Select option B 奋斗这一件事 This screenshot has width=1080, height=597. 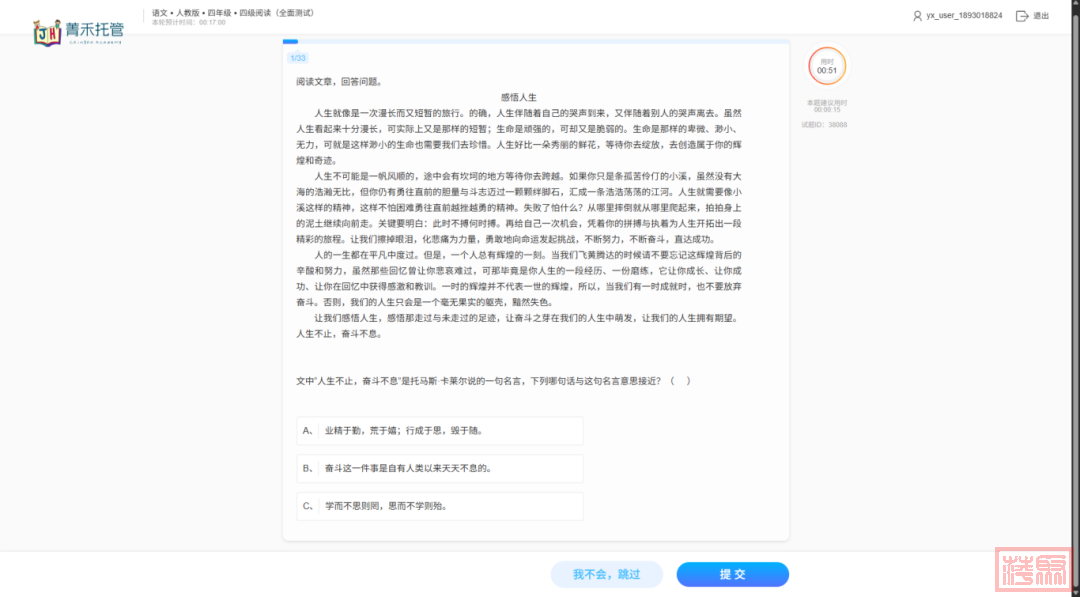tap(440, 468)
